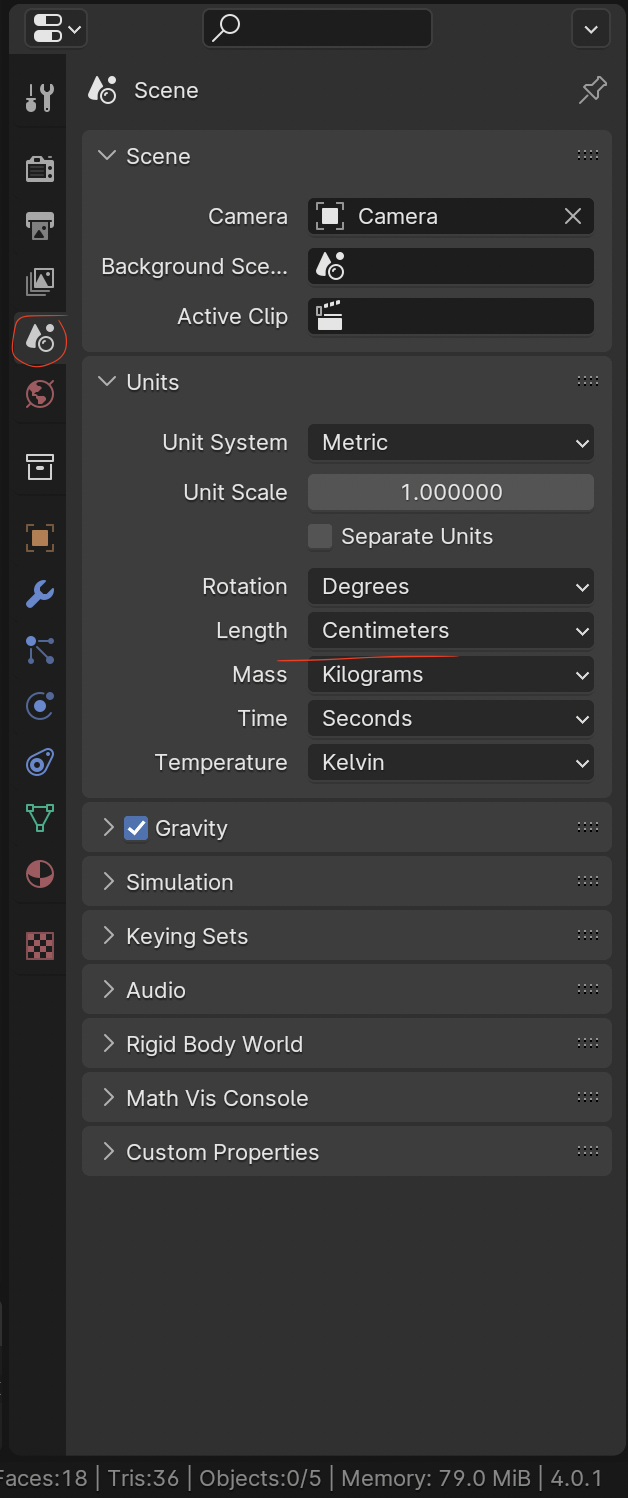Expand the Gravity panel
The width and height of the screenshot is (628, 1498).
[108, 828]
